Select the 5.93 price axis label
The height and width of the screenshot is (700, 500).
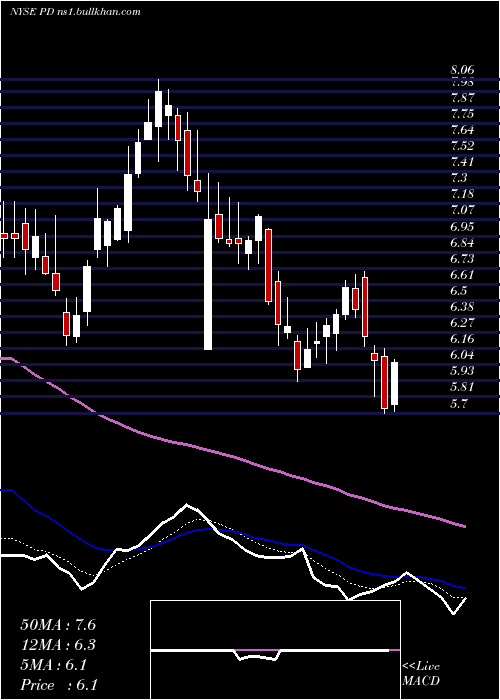tap(462, 371)
